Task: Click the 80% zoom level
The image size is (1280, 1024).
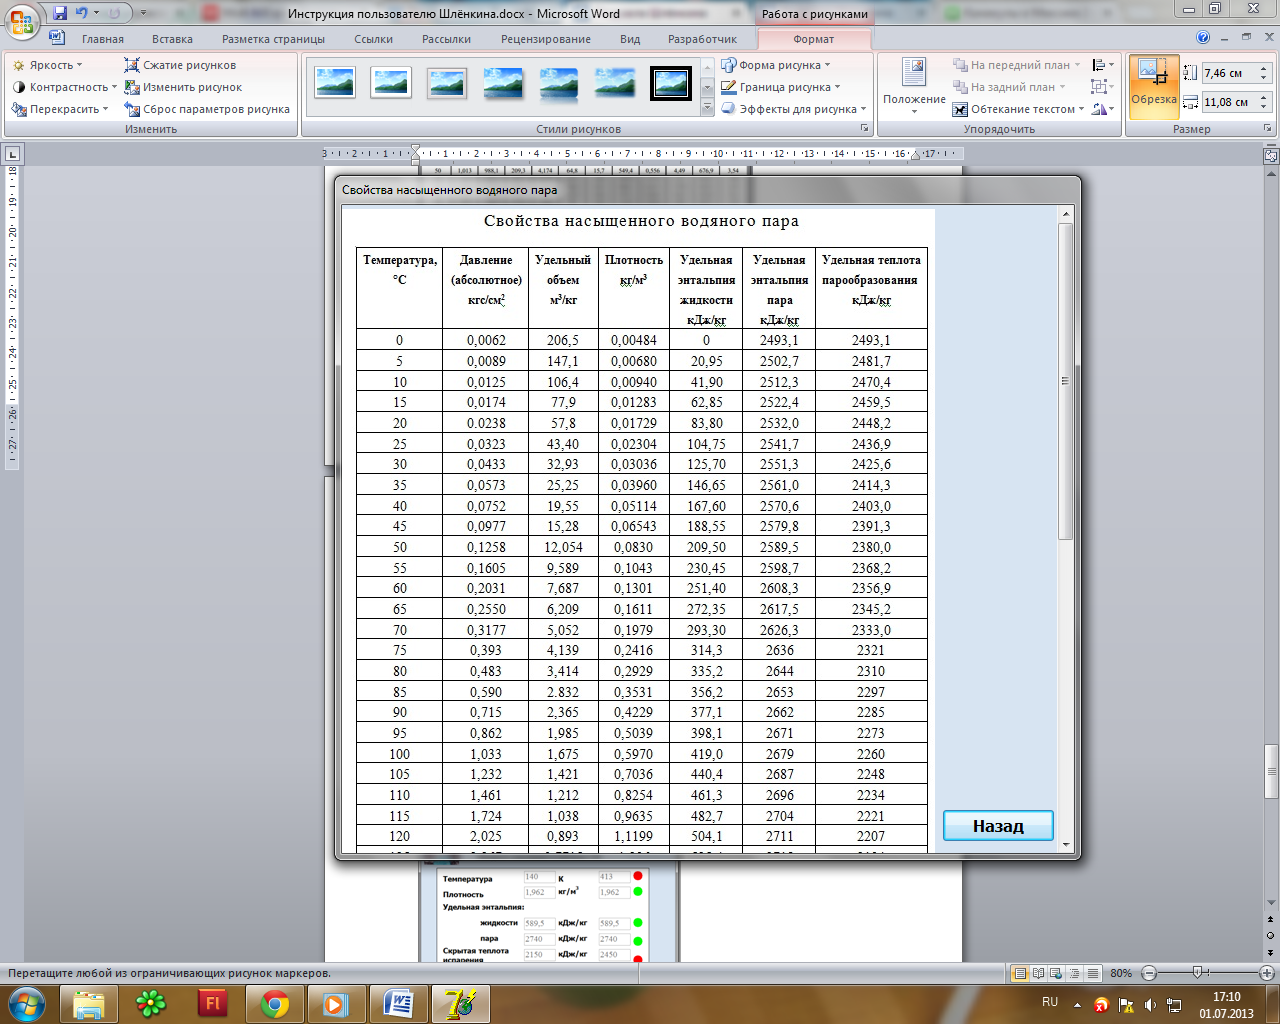Action: pyautogui.click(x=1121, y=973)
